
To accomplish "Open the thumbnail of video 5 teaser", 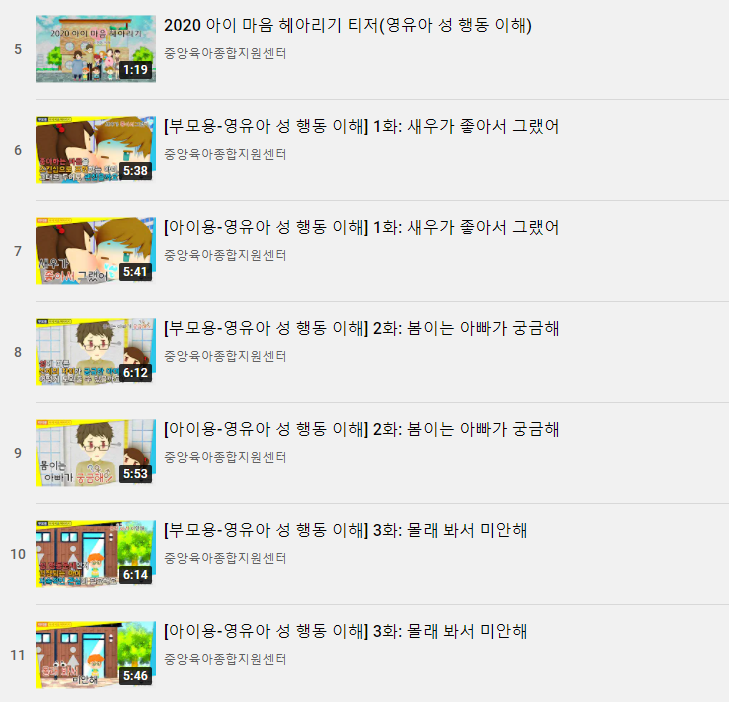I will 96,49.
